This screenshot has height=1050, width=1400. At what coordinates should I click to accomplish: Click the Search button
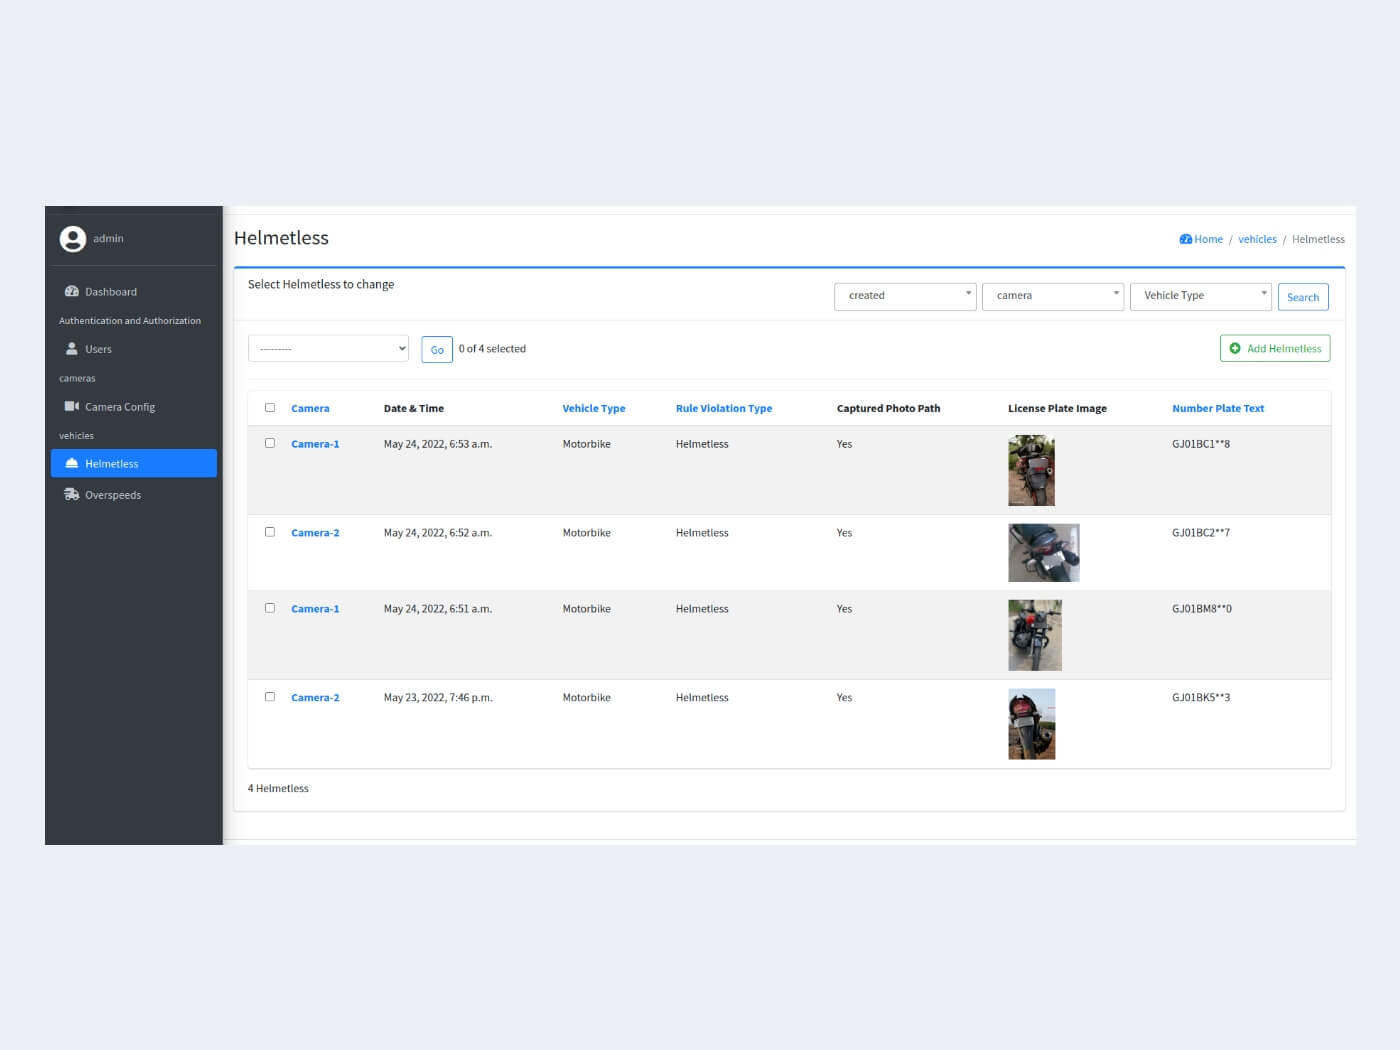tap(1303, 297)
